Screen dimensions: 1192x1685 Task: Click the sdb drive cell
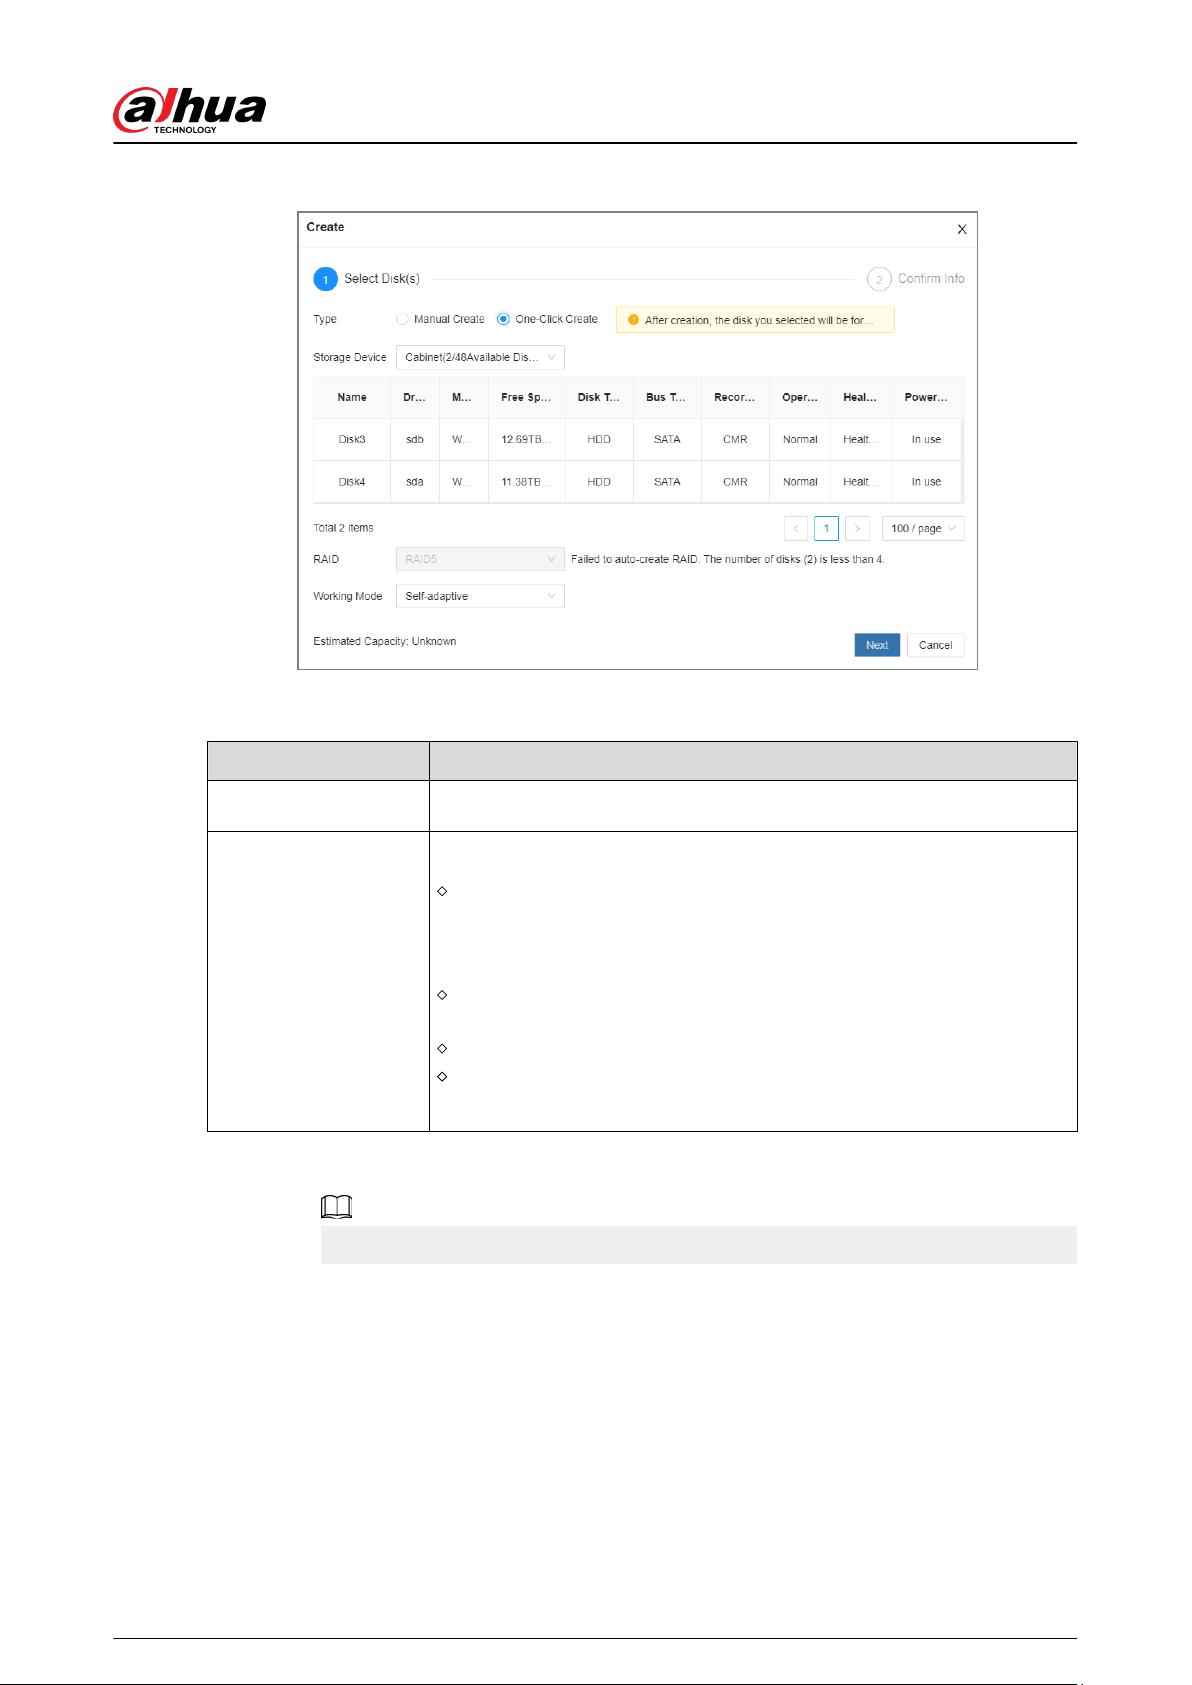pos(415,439)
